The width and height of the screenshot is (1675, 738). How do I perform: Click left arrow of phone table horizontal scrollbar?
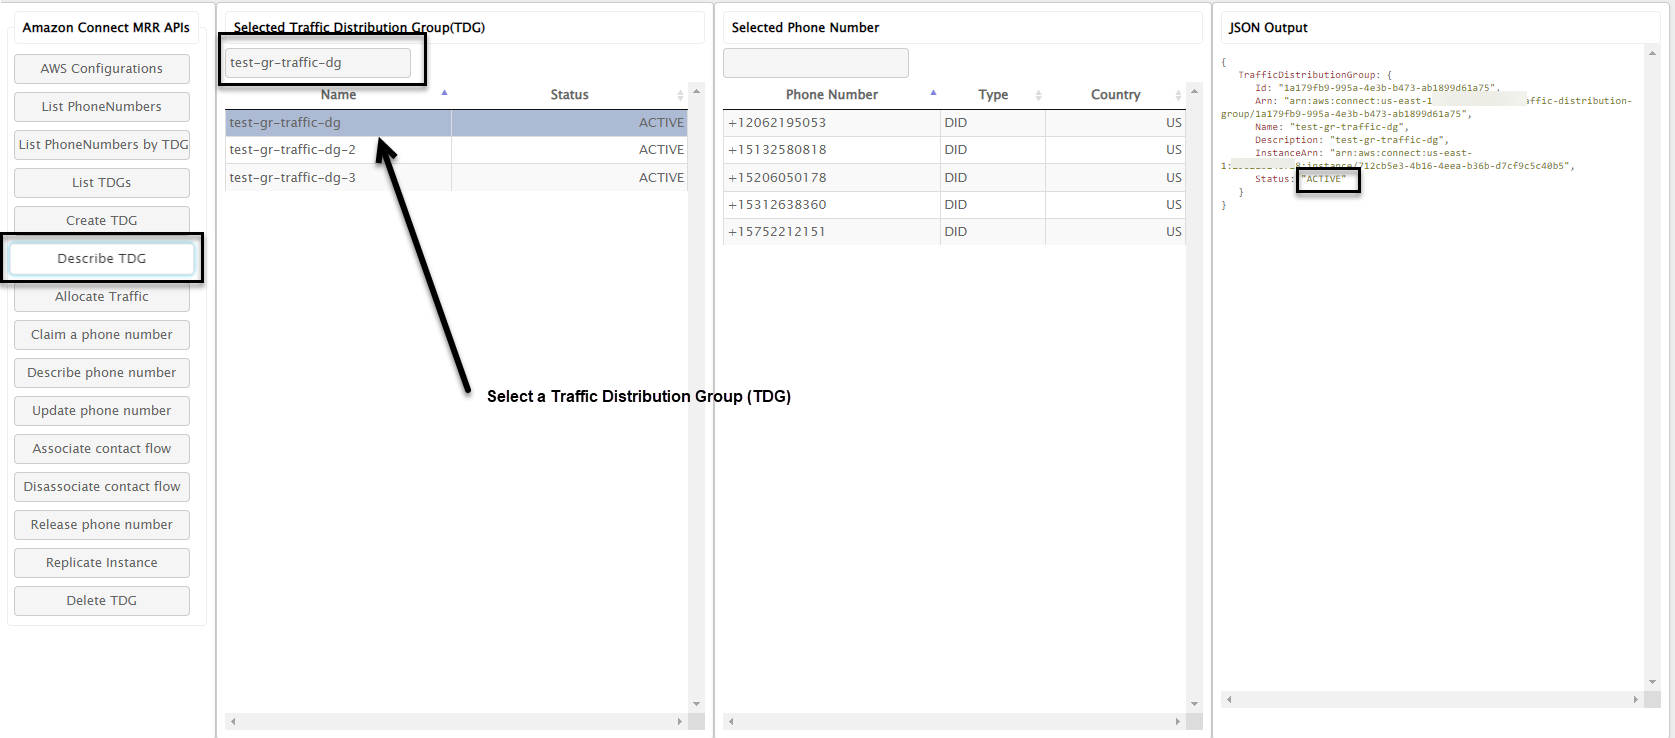731,721
